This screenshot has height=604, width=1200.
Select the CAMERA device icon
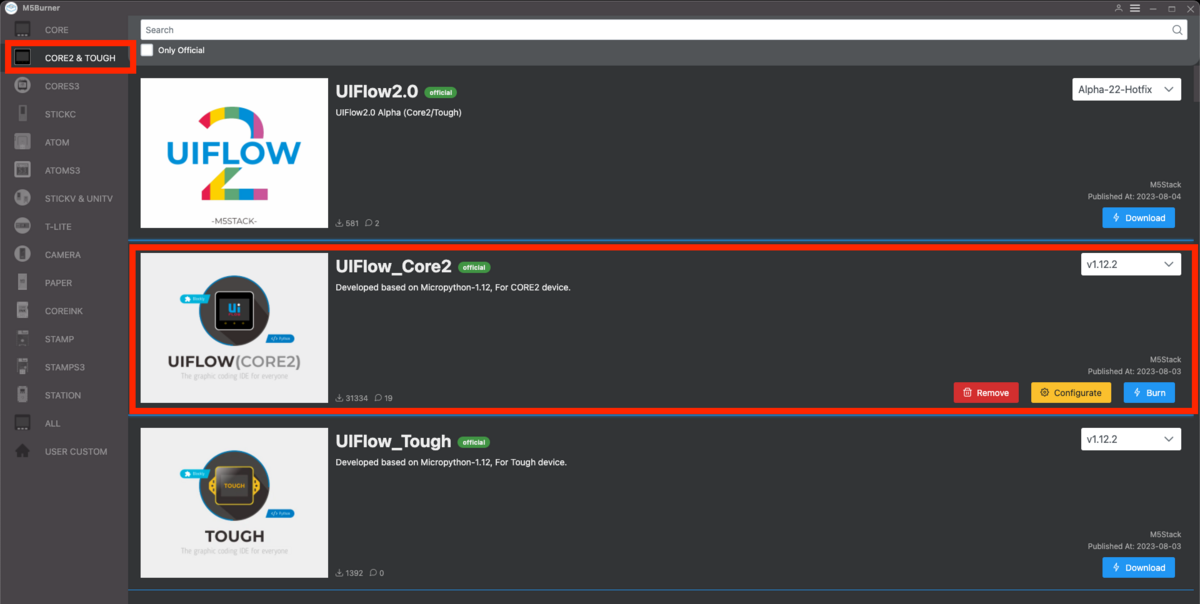(22, 254)
